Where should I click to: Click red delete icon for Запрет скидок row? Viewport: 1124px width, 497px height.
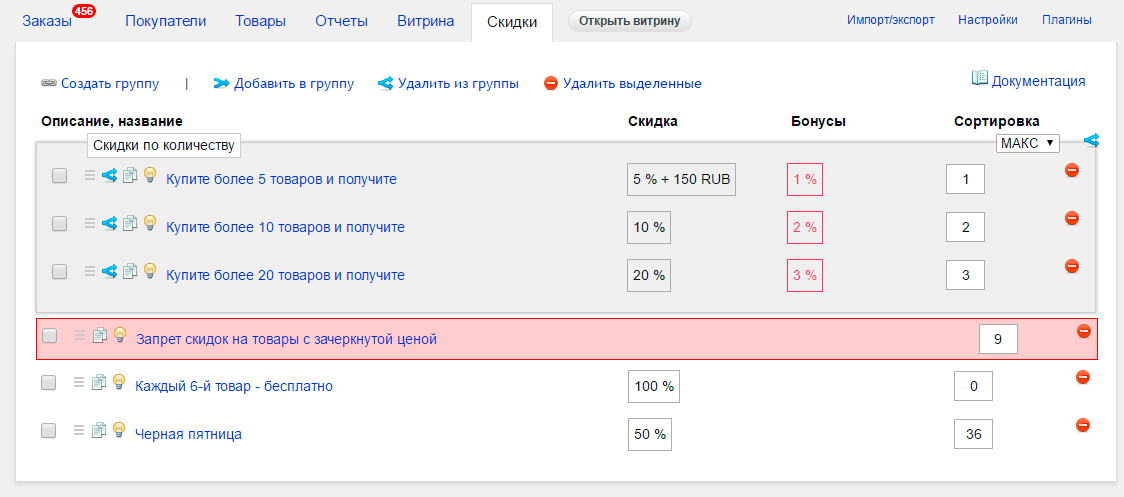pos(1083,331)
